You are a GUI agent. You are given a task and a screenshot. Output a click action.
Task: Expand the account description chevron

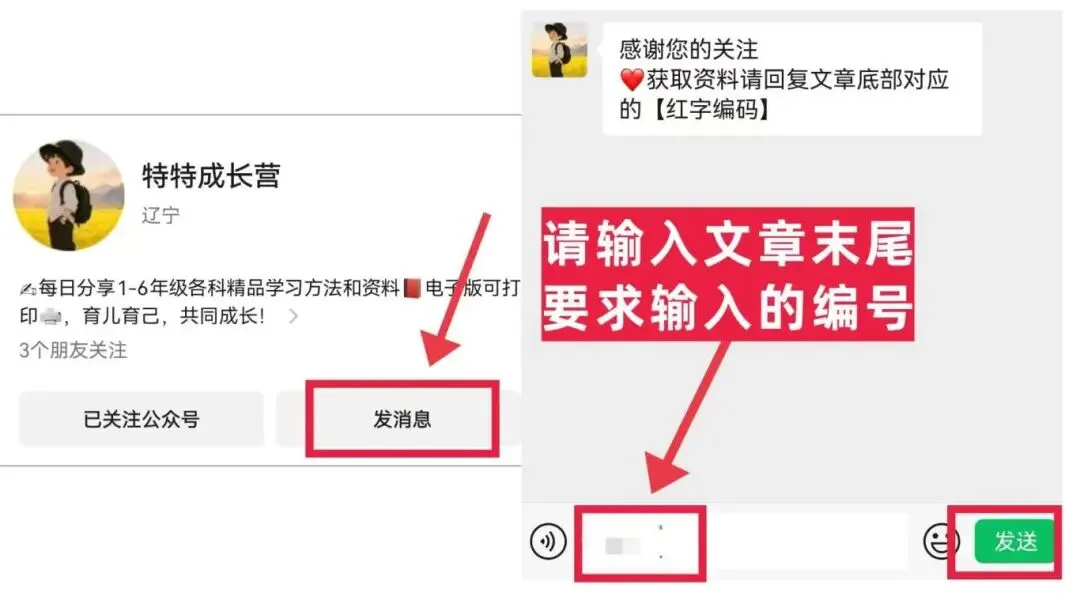293,316
